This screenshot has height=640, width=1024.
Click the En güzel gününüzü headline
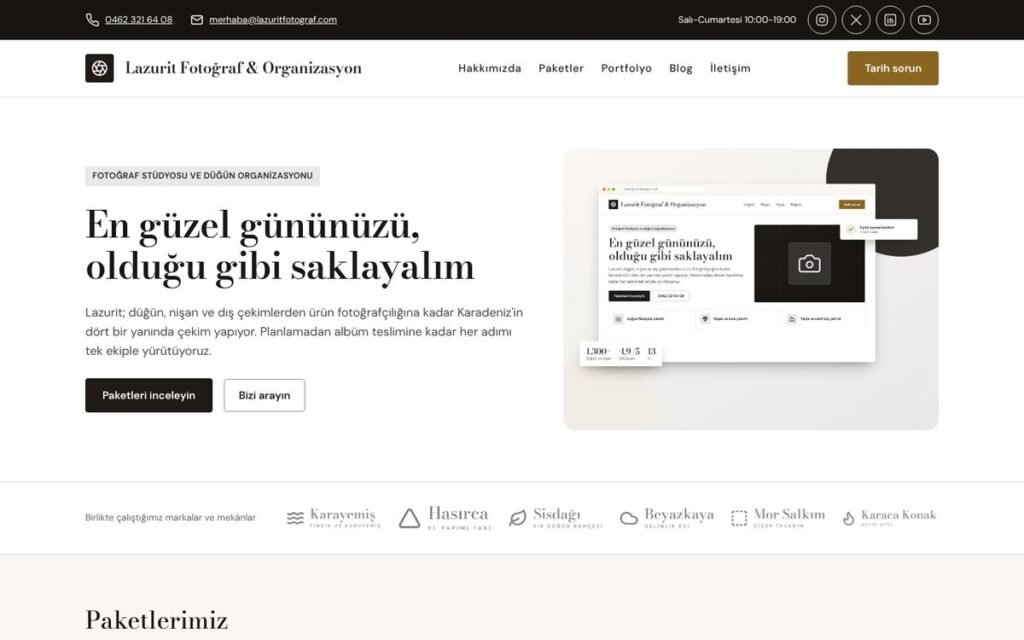click(x=280, y=246)
